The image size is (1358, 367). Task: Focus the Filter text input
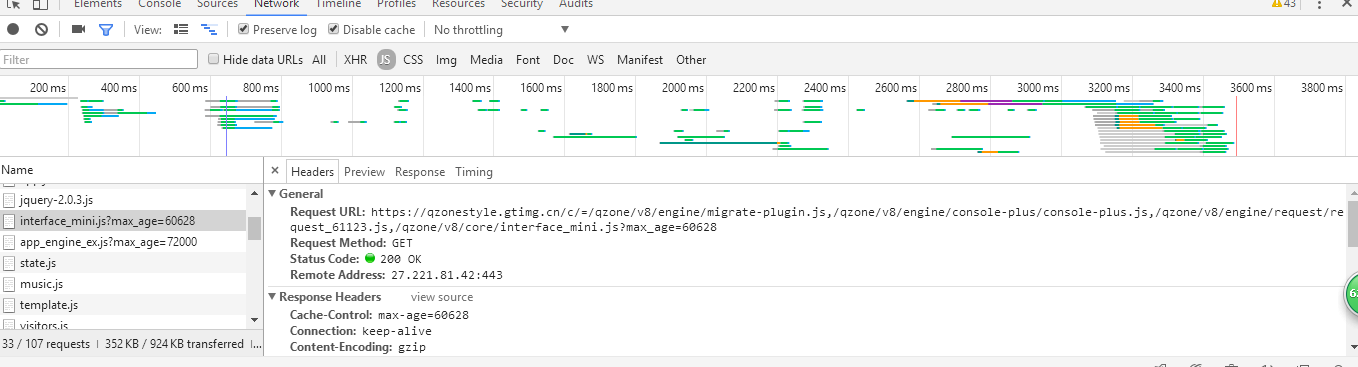coord(99,60)
